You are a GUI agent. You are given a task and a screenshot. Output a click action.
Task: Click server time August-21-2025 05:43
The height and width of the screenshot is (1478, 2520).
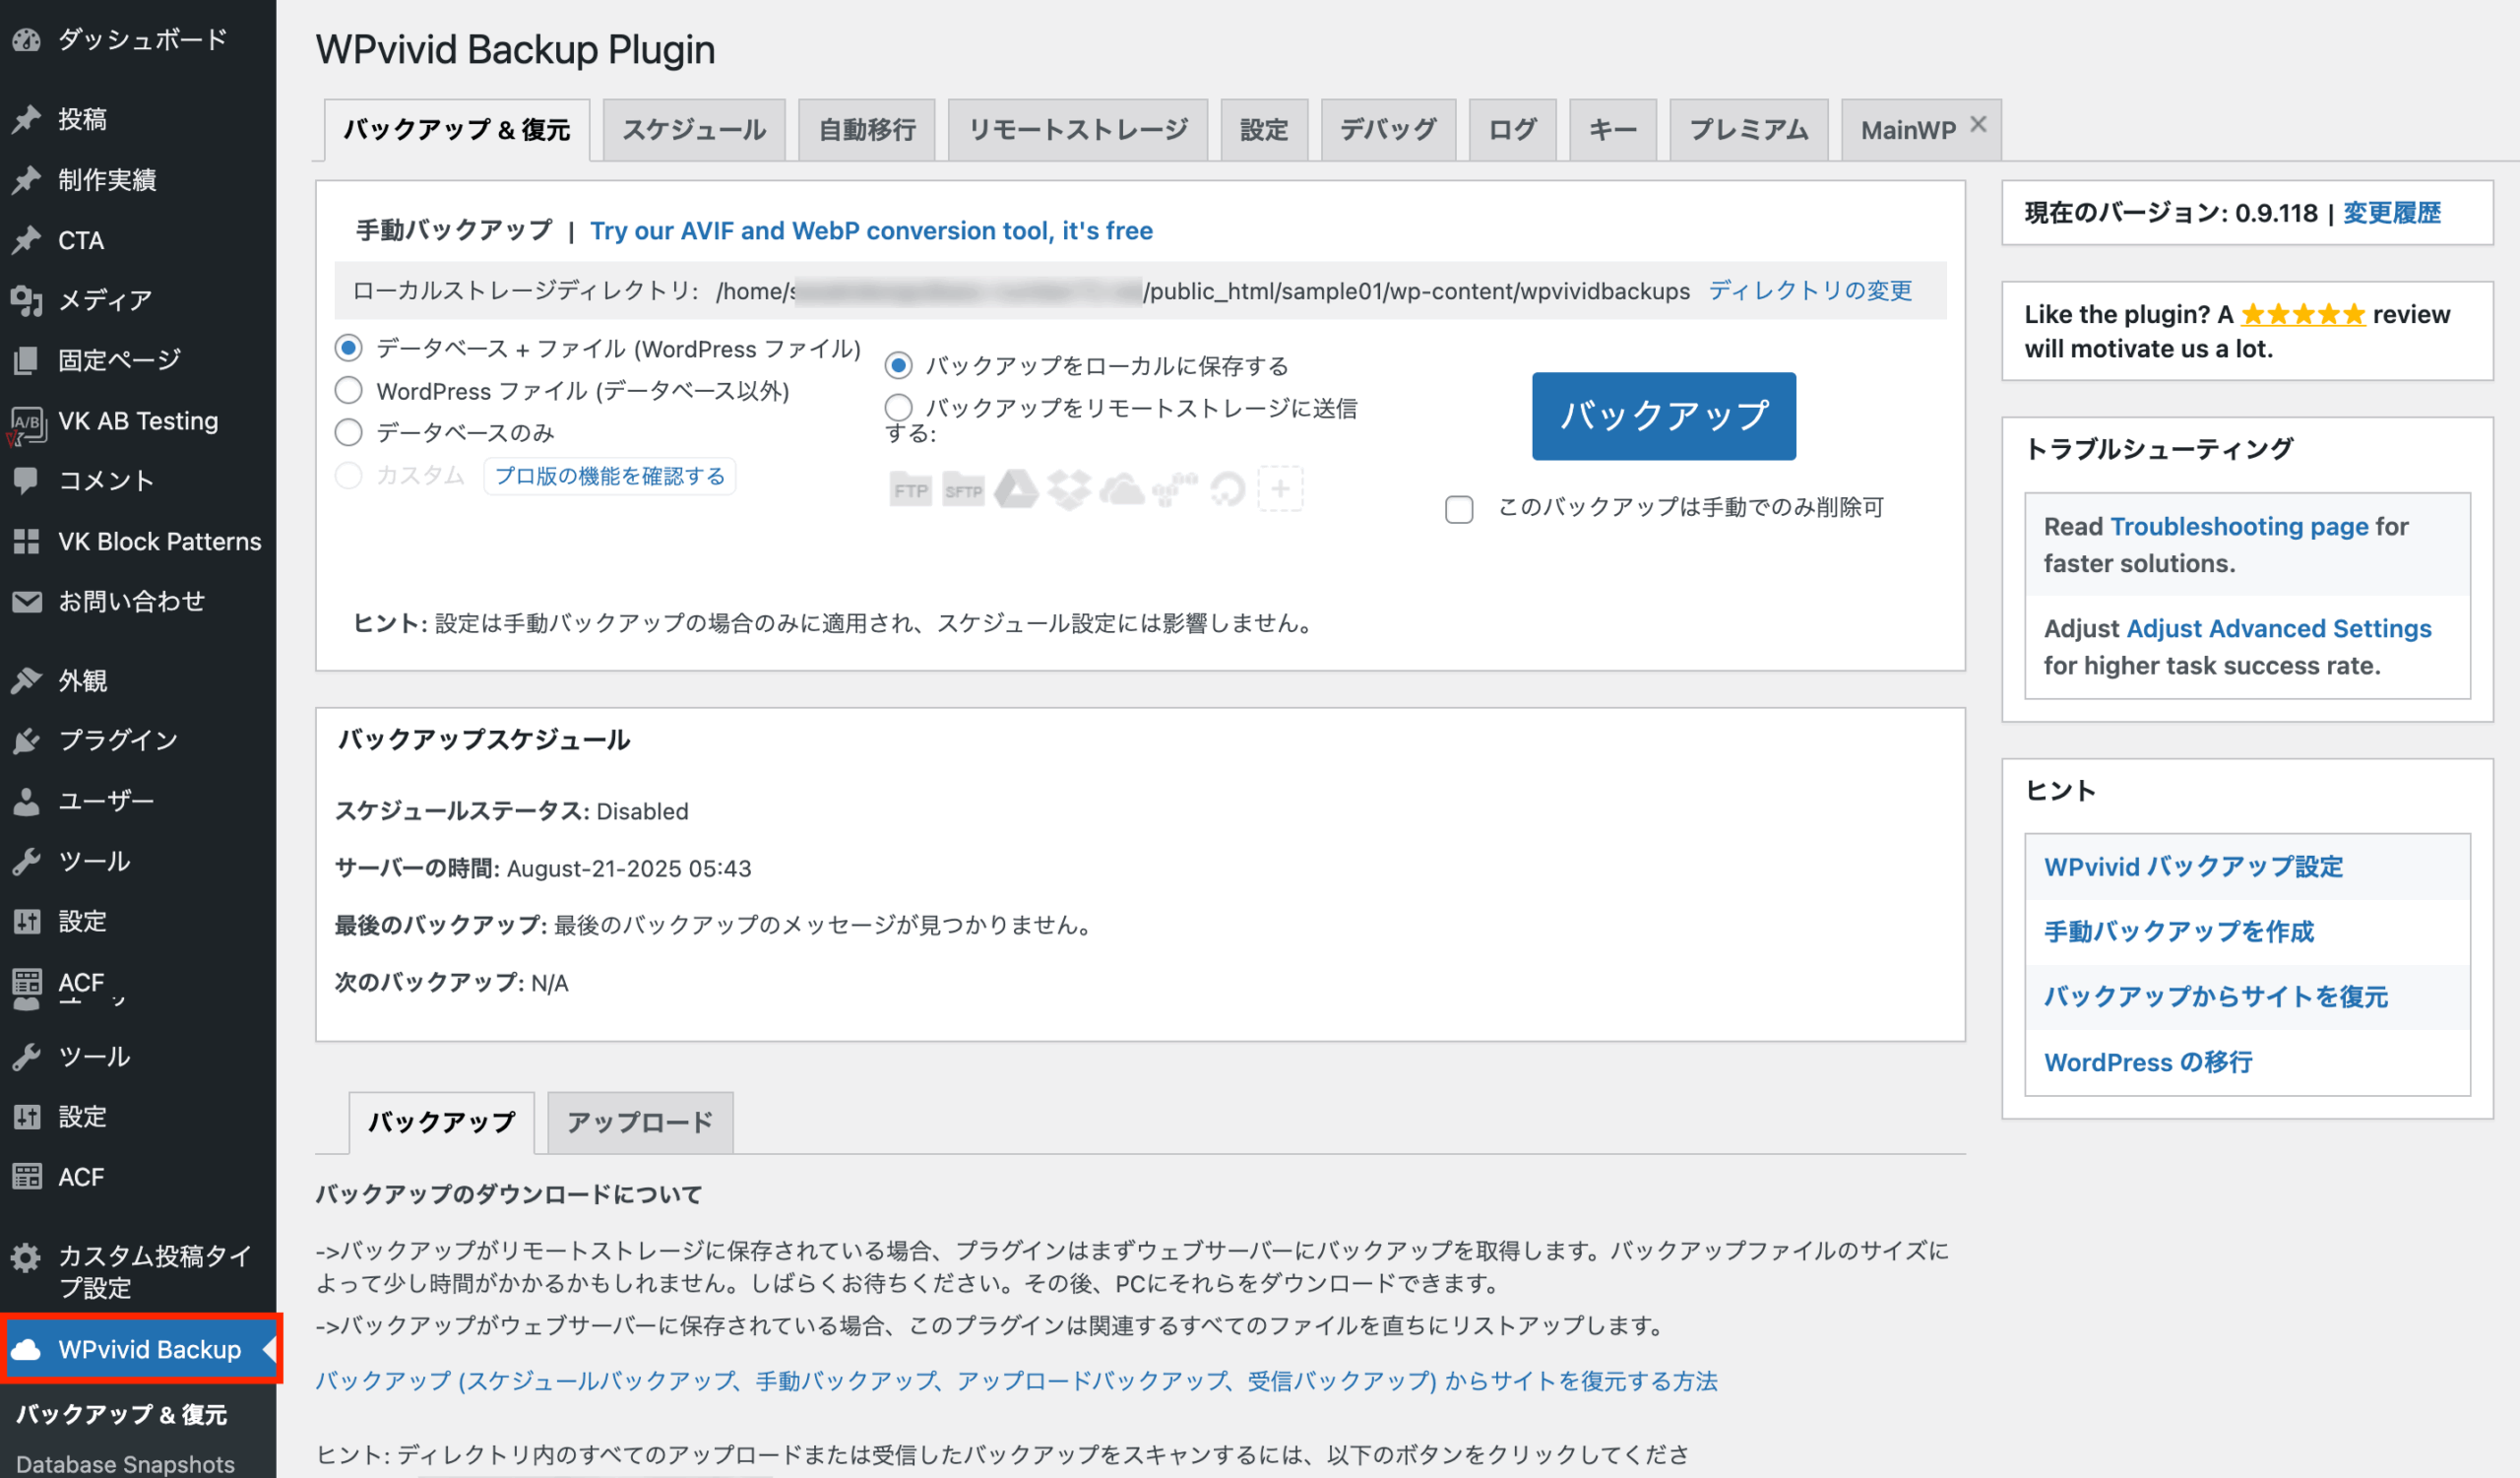pos(629,868)
